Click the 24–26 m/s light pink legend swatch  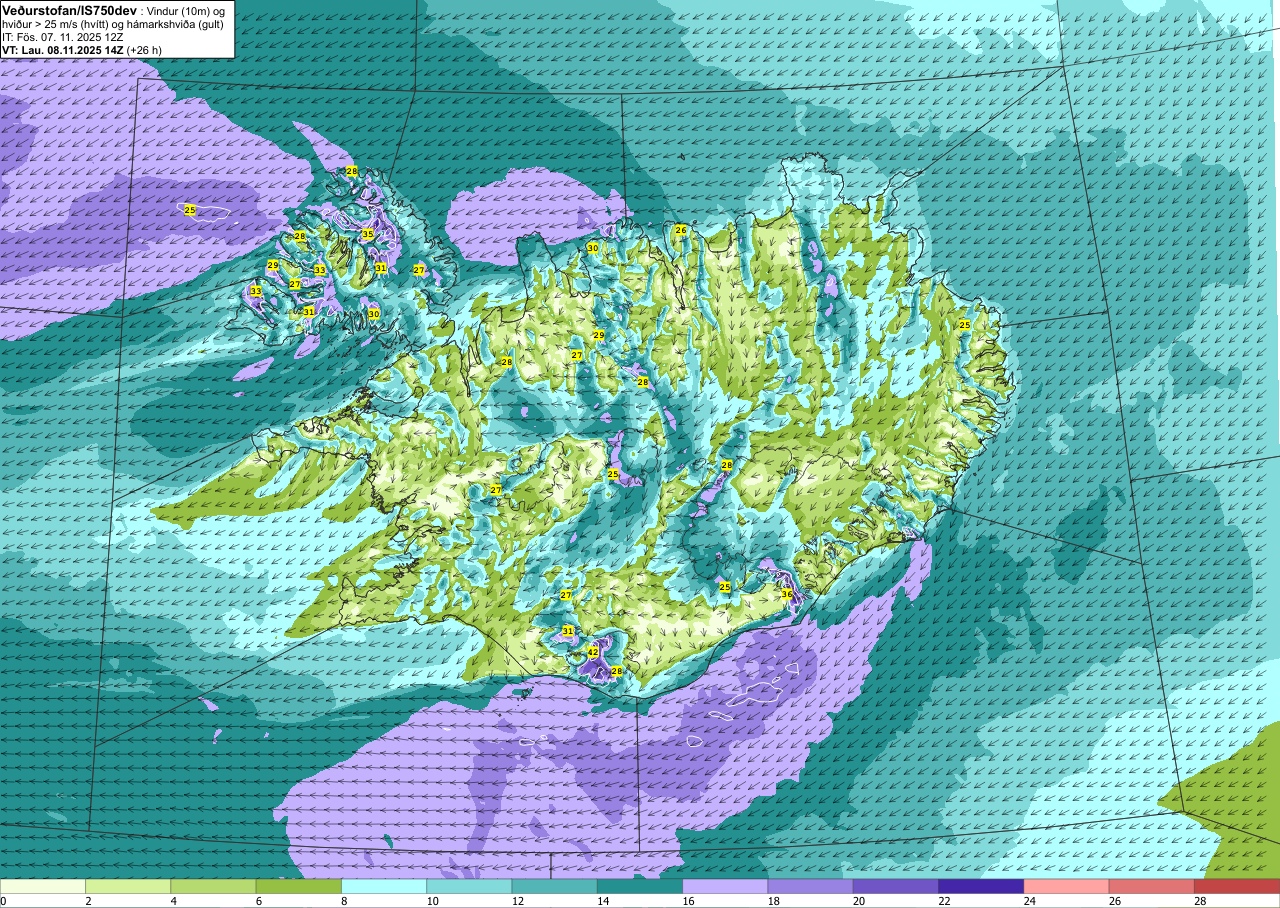click(x=1066, y=886)
